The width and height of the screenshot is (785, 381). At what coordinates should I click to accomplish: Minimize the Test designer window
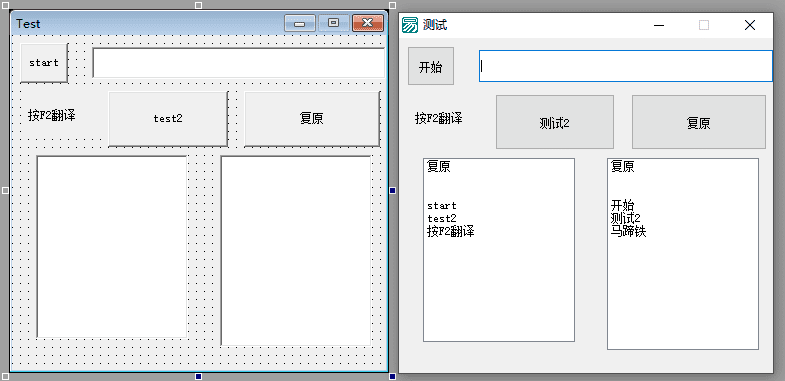click(x=300, y=23)
